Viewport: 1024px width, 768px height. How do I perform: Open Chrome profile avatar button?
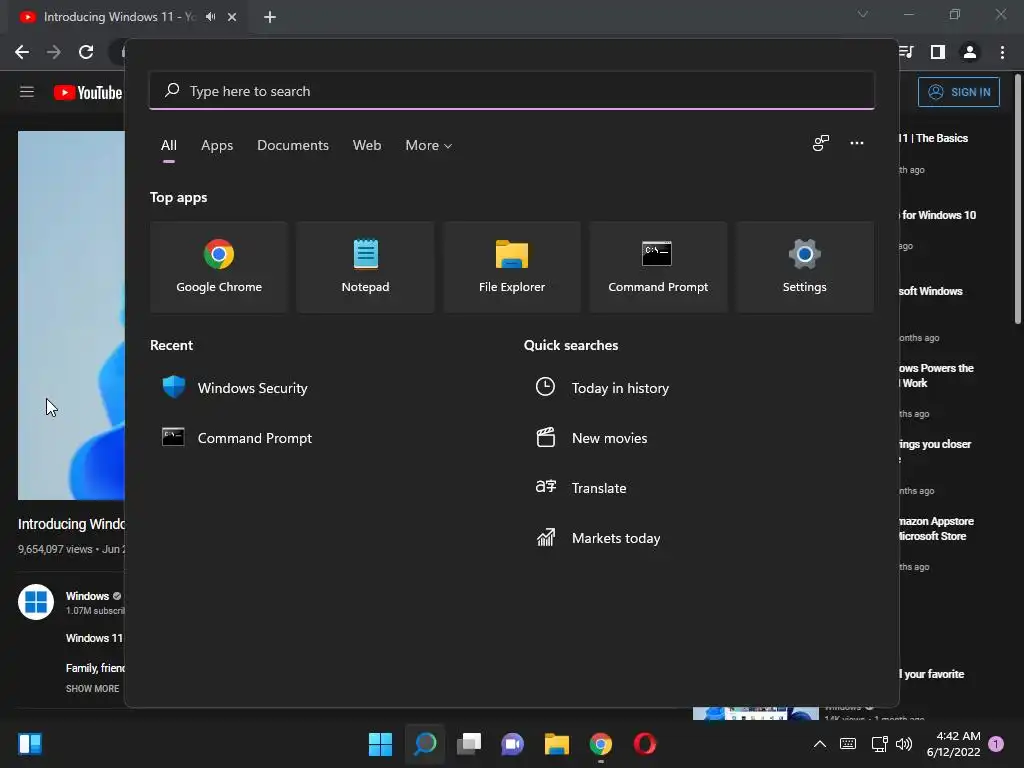[x=970, y=52]
